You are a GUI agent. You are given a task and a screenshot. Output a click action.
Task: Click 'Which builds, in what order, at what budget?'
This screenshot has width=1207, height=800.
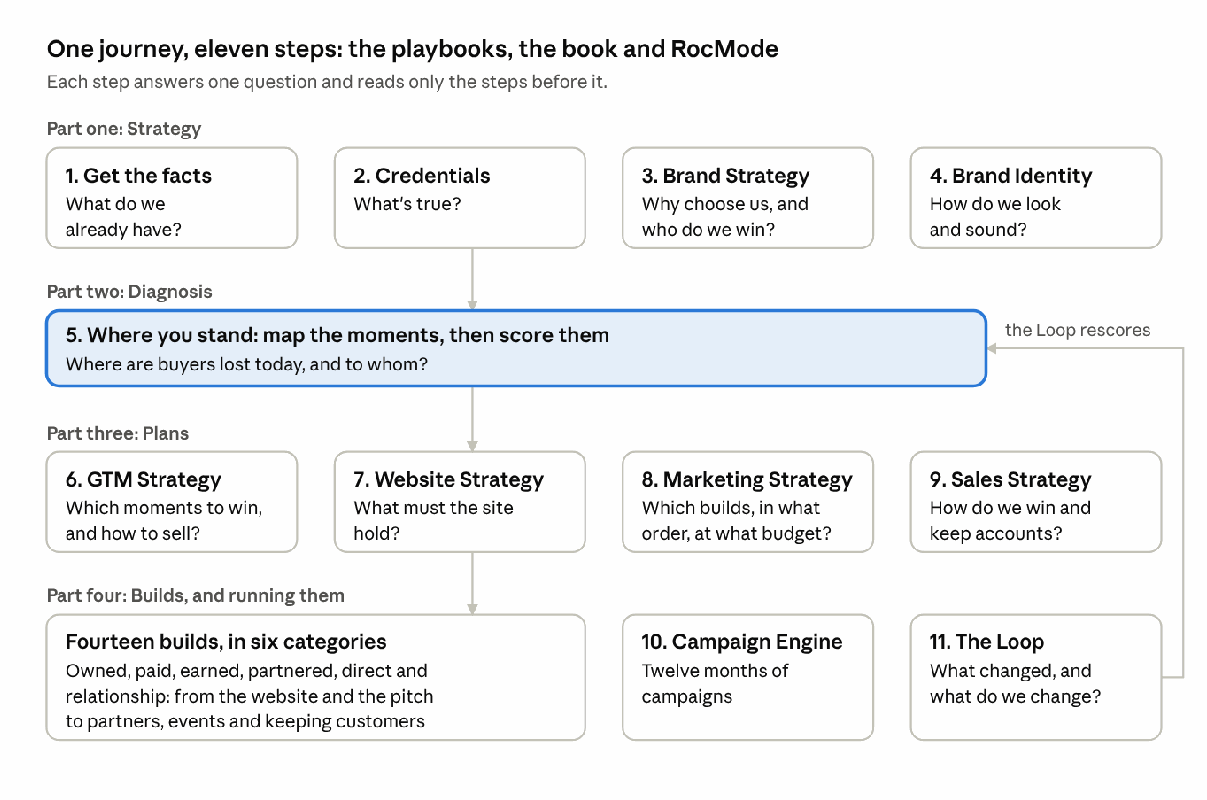(737, 521)
